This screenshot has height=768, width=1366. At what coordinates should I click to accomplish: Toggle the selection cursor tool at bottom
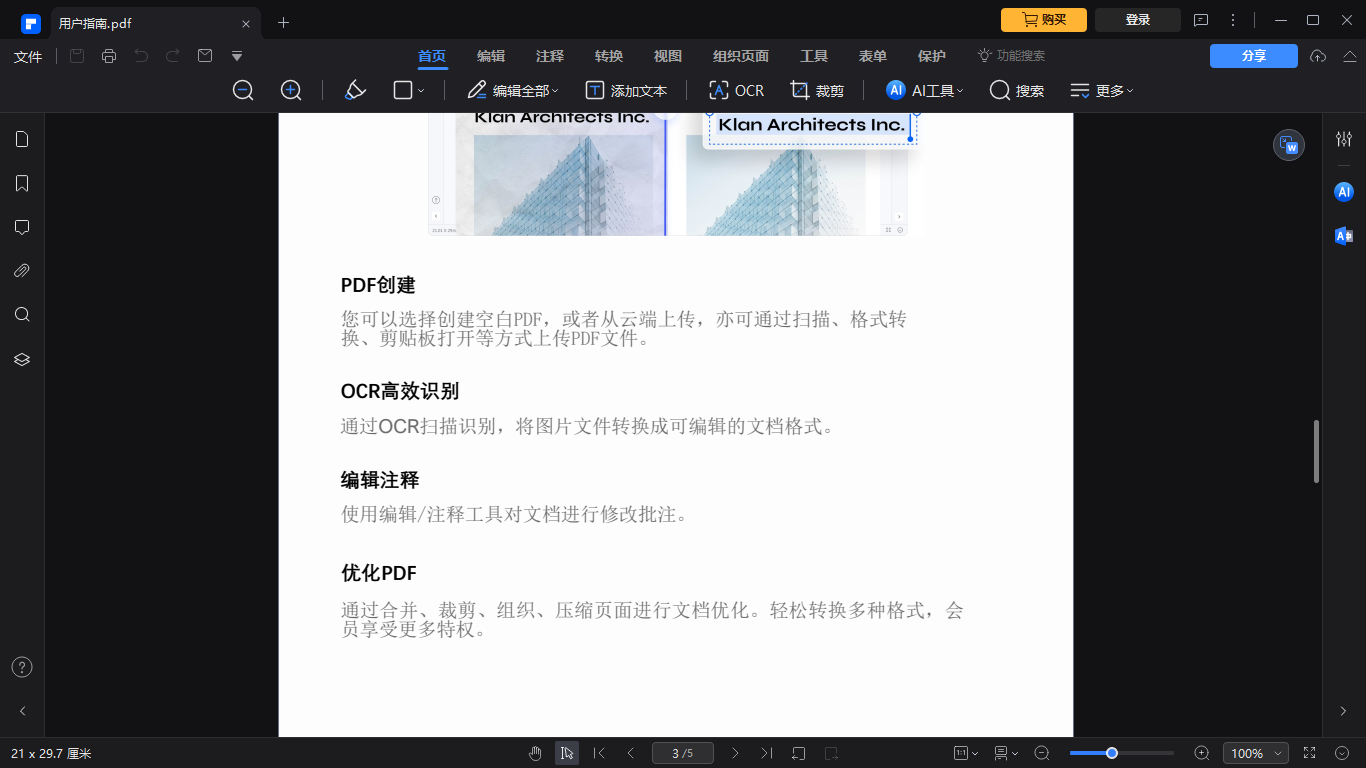click(567, 752)
